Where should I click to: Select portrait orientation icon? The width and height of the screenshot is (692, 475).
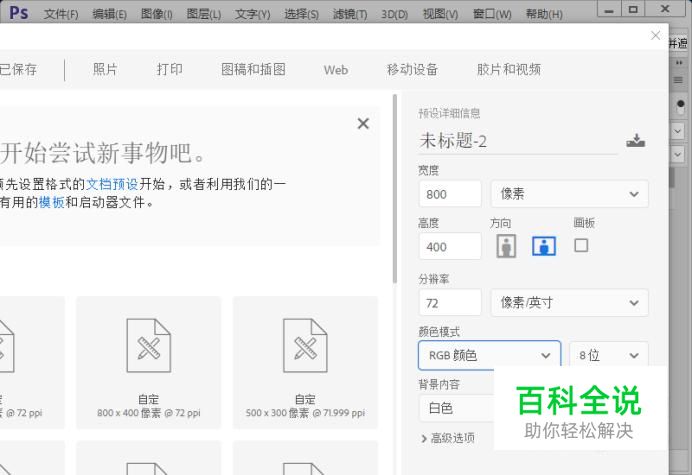coord(506,246)
